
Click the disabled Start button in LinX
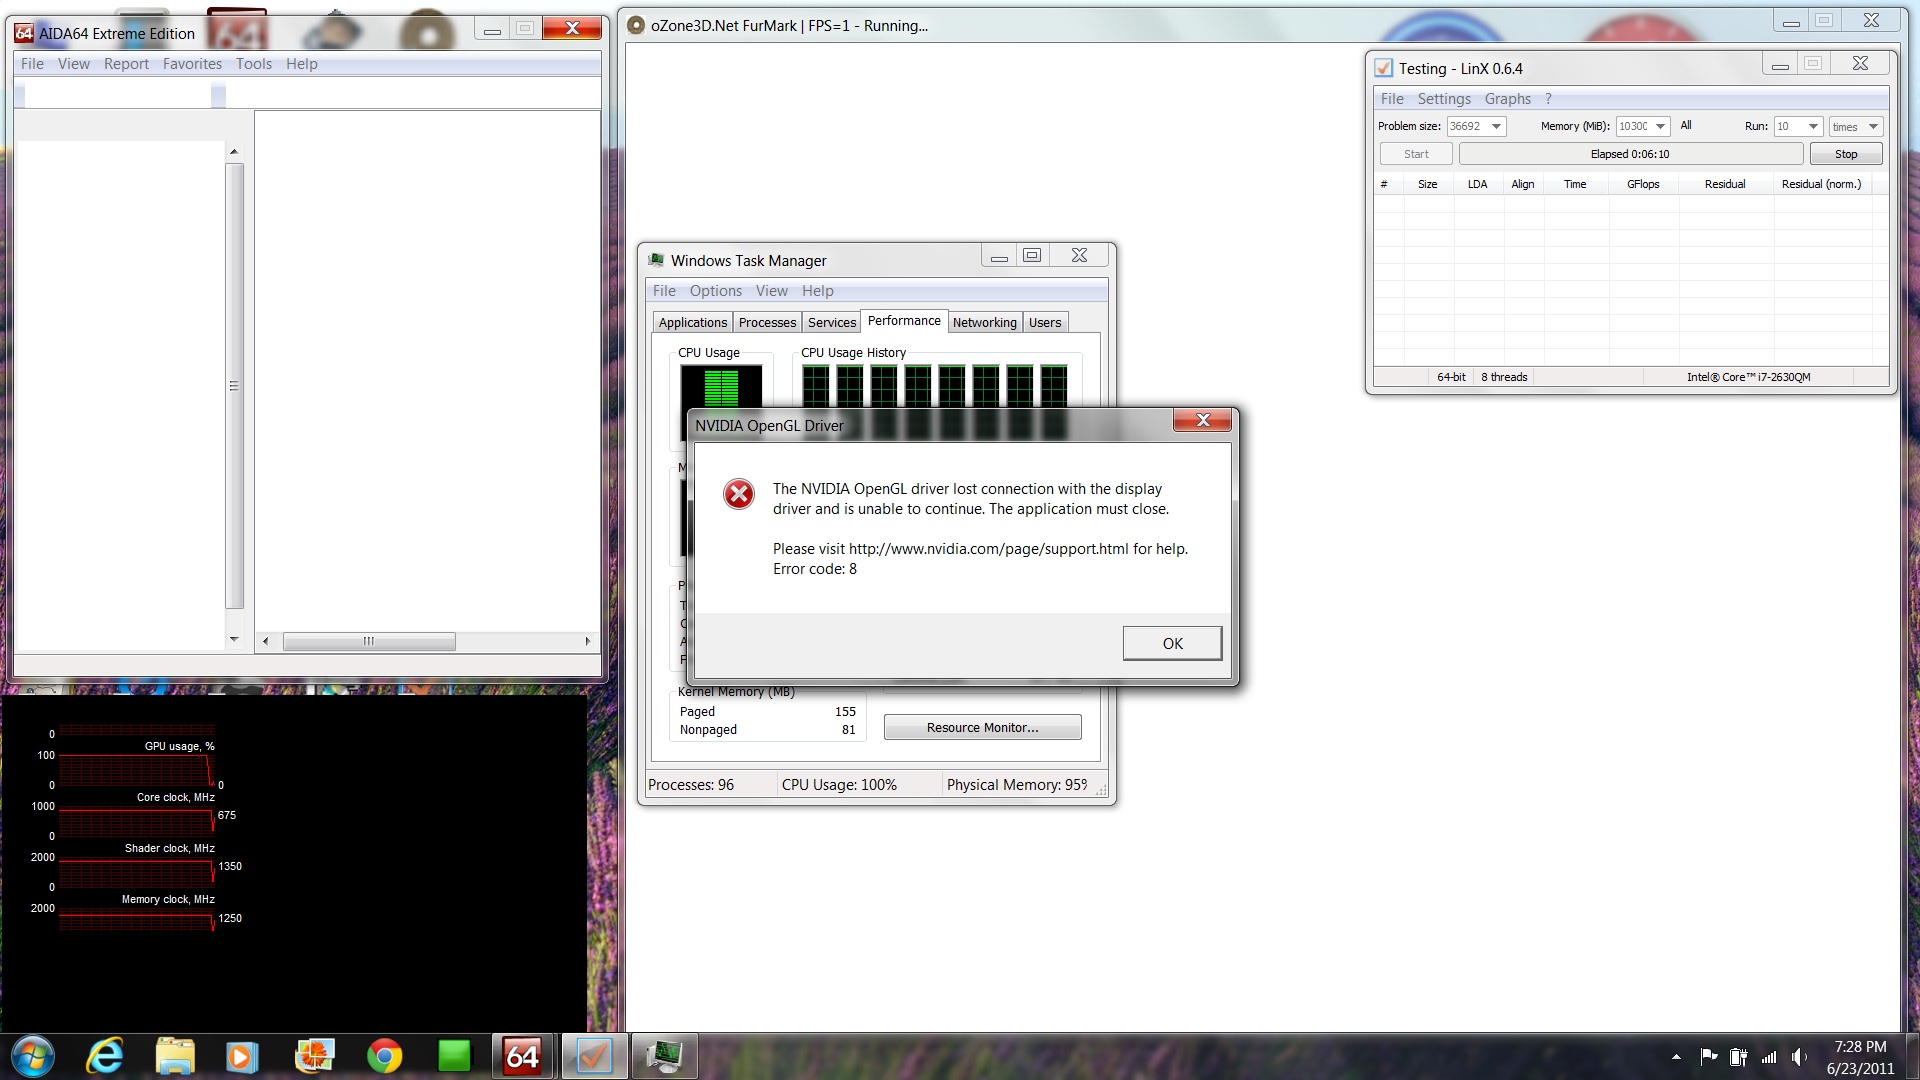click(x=1416, y=154)
